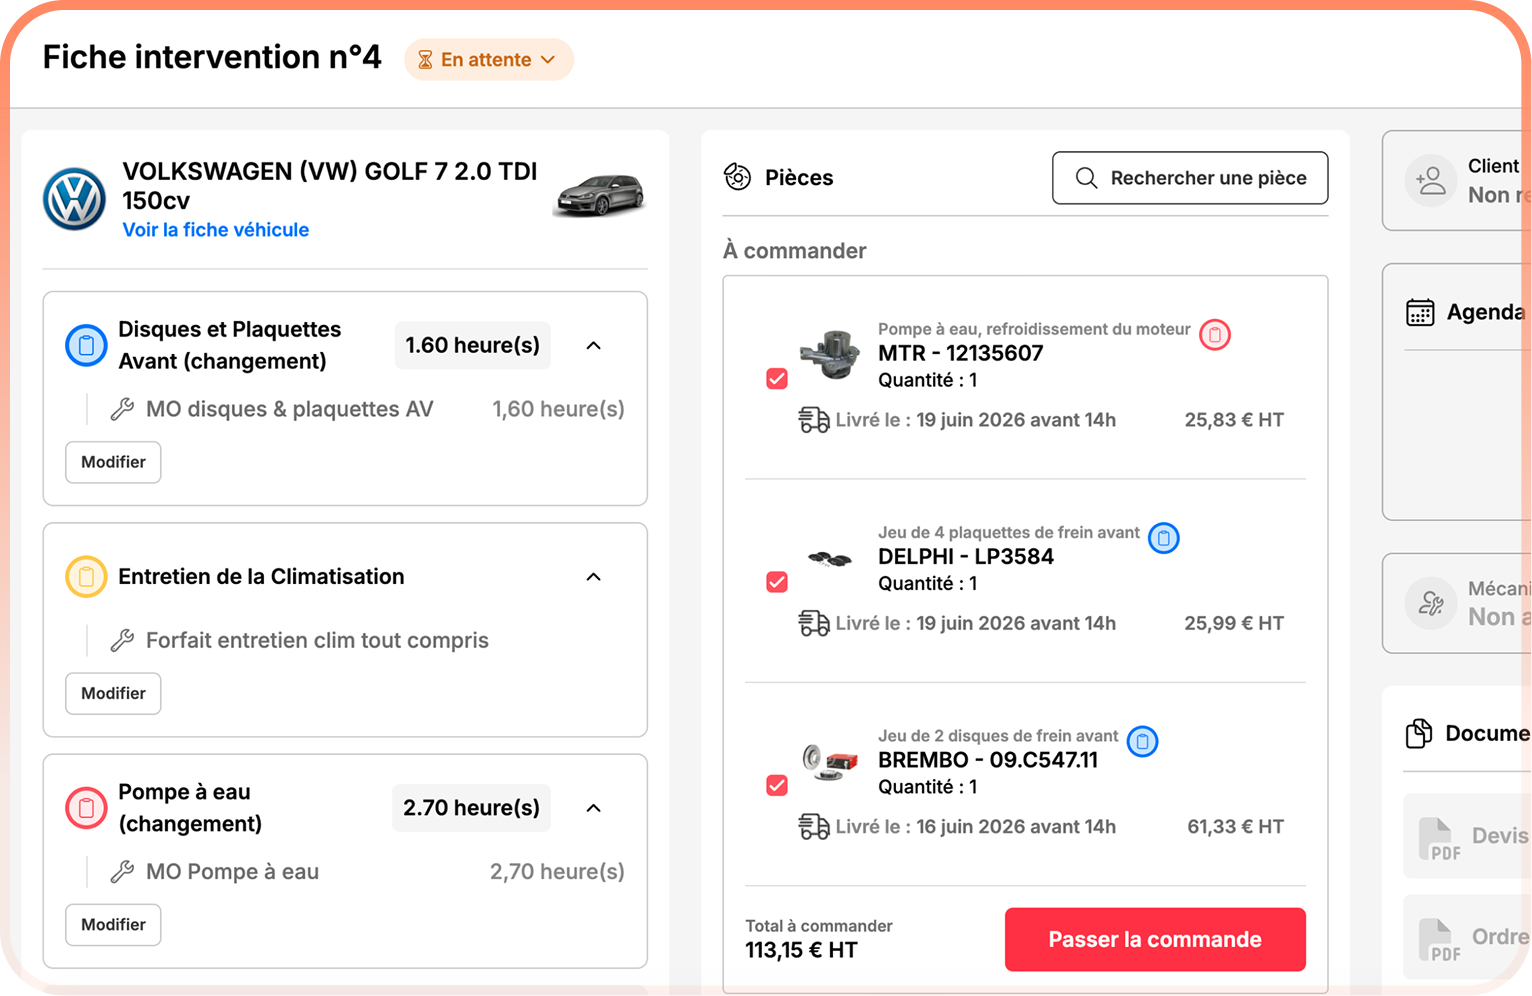Uncheck the MTR - 12135607 part checkbox
Image resolution: width=1532 pixels, height=996 pixels.
(x=777, y=379)
